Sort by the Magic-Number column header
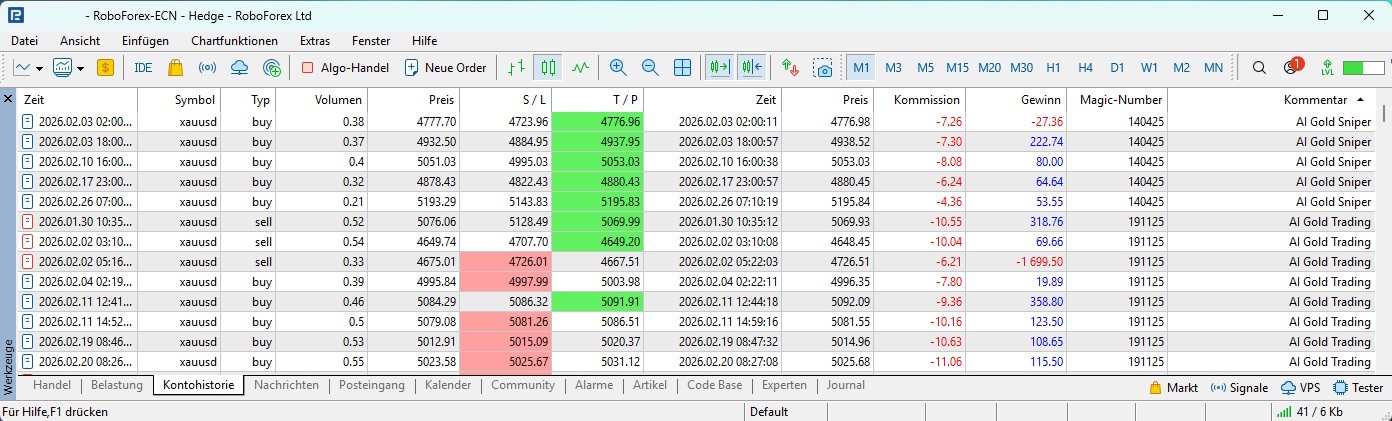The width and height of the screenshot is (1392, 421). pyautogui.click(x=1117, y=100)
